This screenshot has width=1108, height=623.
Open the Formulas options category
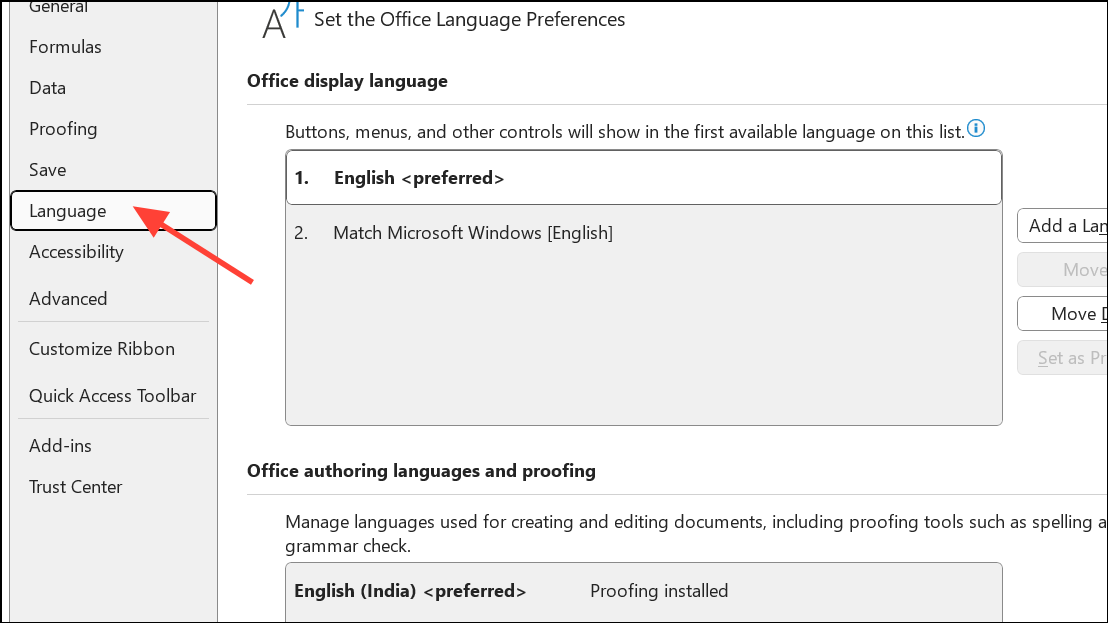tap(65, 47)
